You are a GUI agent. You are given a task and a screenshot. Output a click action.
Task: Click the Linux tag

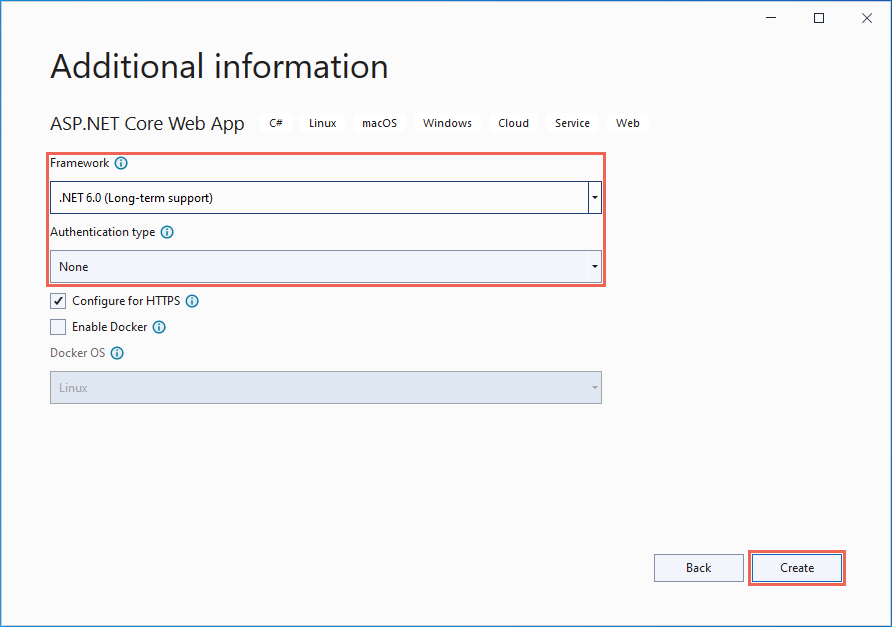point(323,123)
